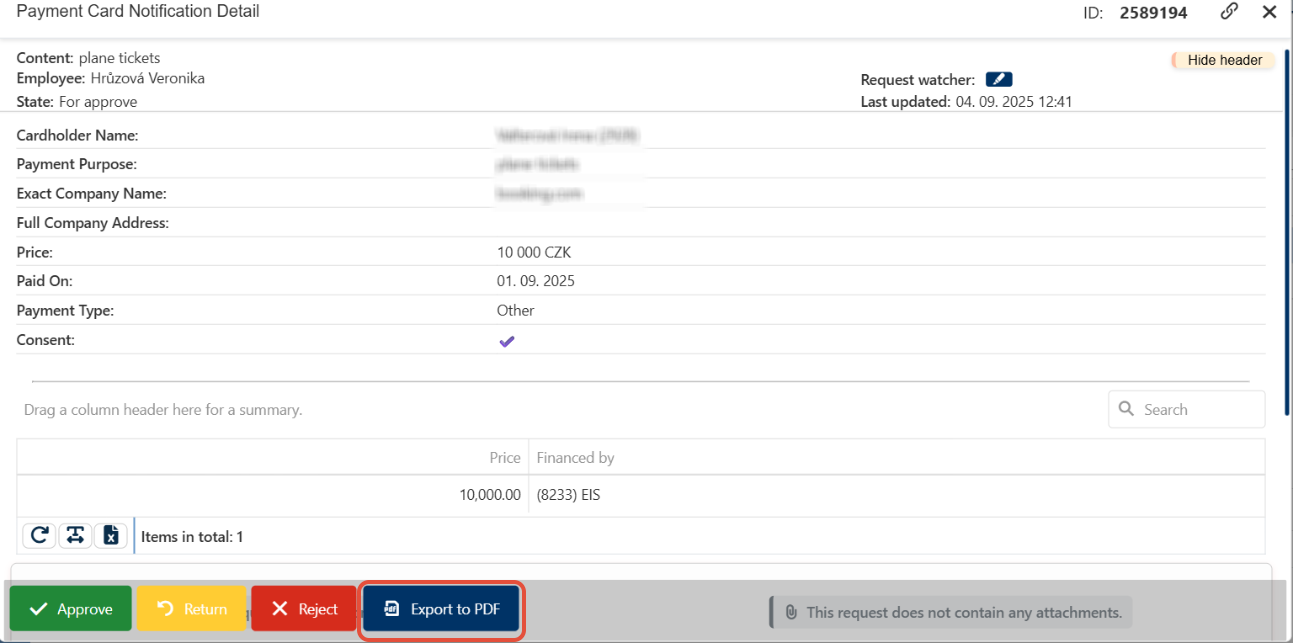Approve the payment card request

tap(71, 609)
